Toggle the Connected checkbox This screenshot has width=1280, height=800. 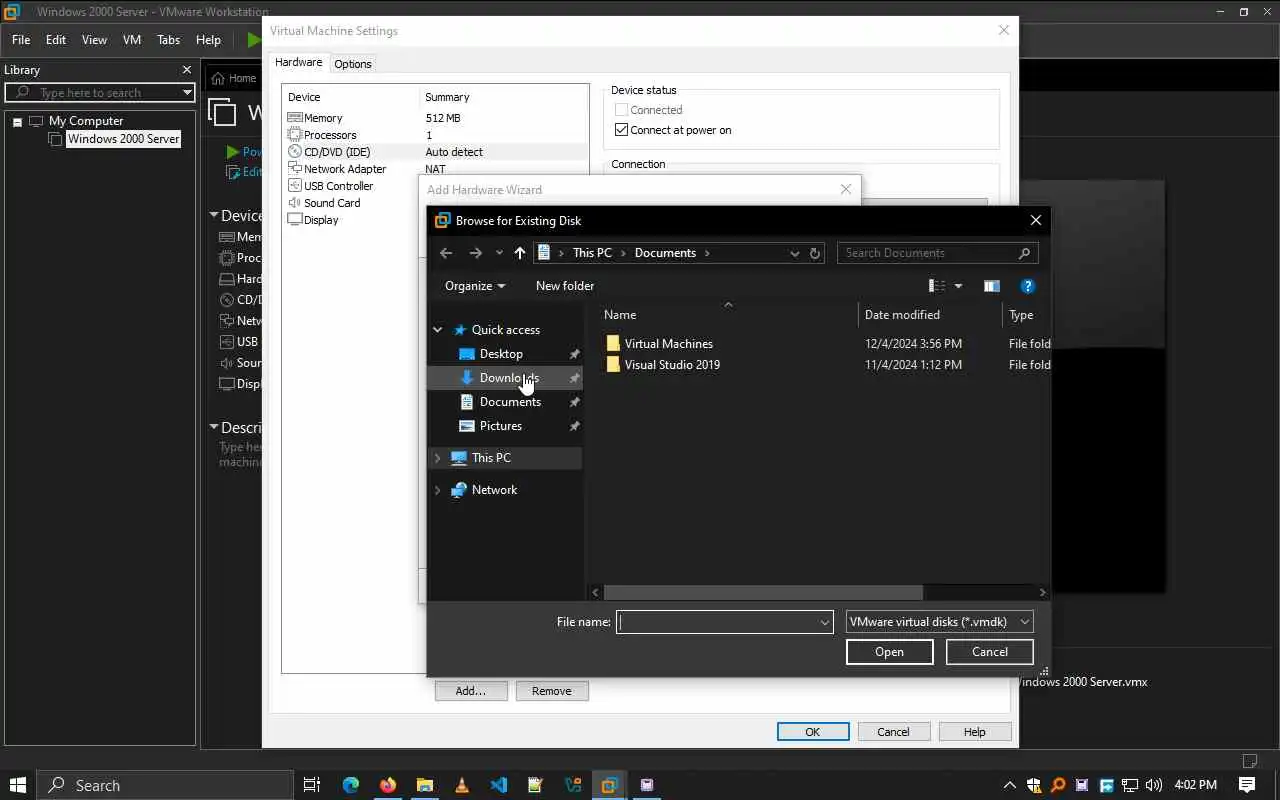(x=621, y=110)
